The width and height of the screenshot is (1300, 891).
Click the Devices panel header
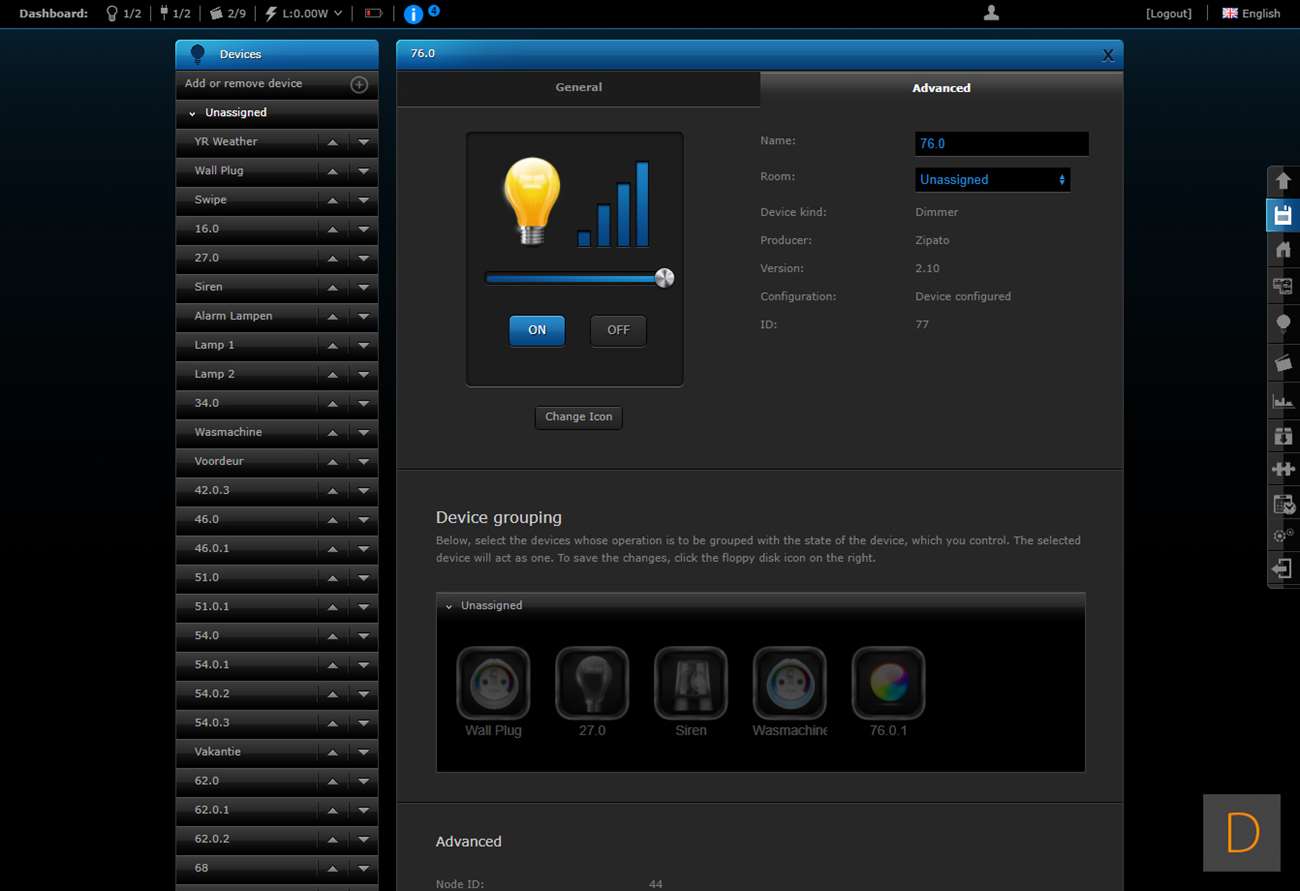(x=277, y=54)
